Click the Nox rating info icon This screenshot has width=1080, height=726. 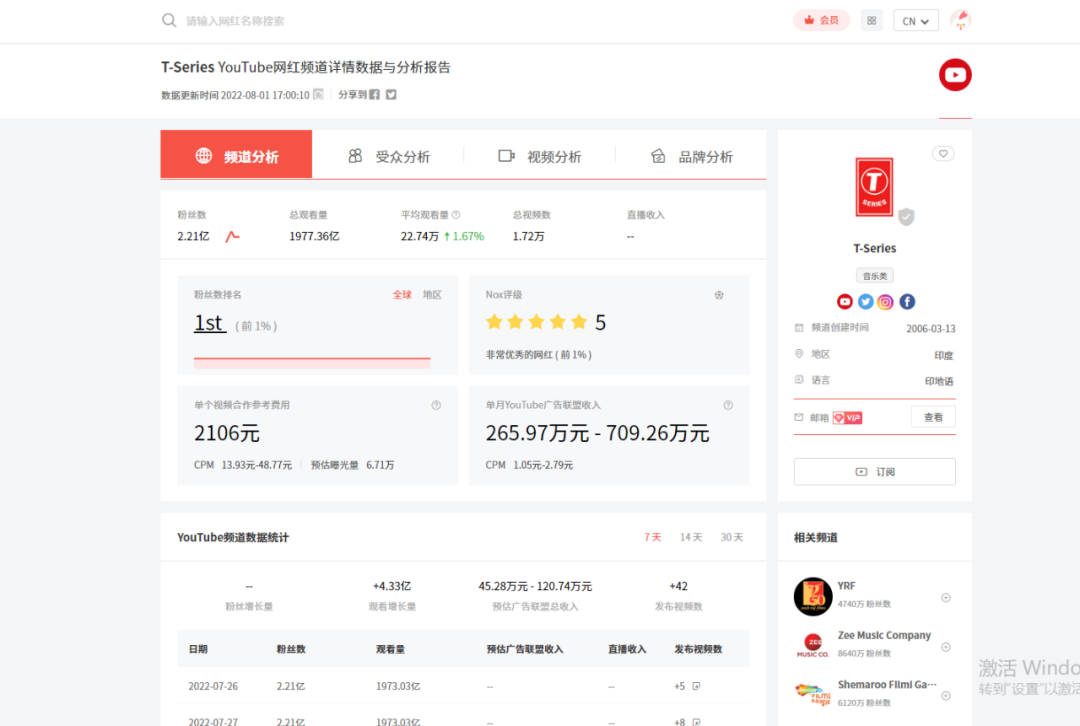[718, 295]
